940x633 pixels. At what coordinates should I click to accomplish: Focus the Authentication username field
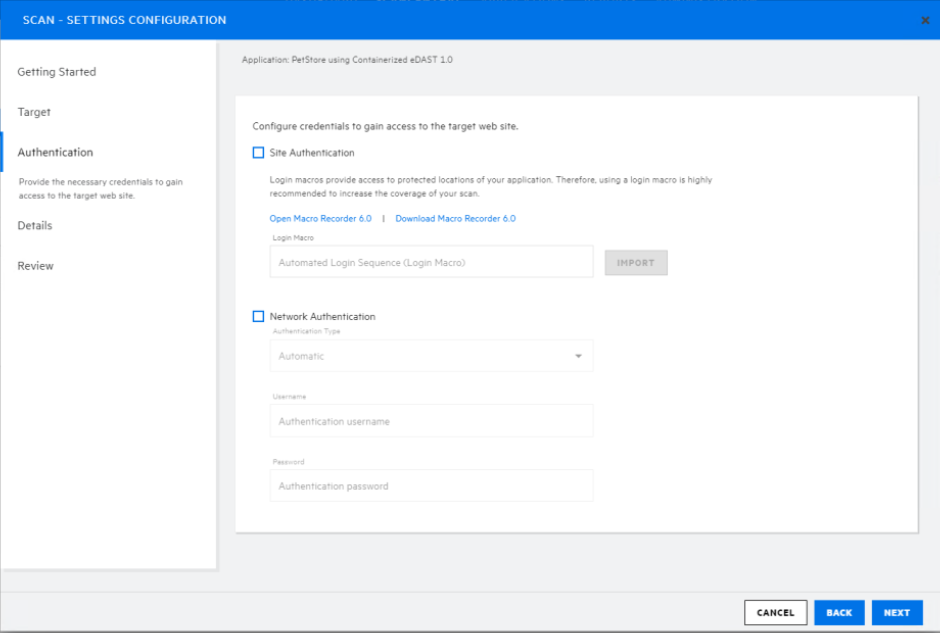[x=431, y=420]
